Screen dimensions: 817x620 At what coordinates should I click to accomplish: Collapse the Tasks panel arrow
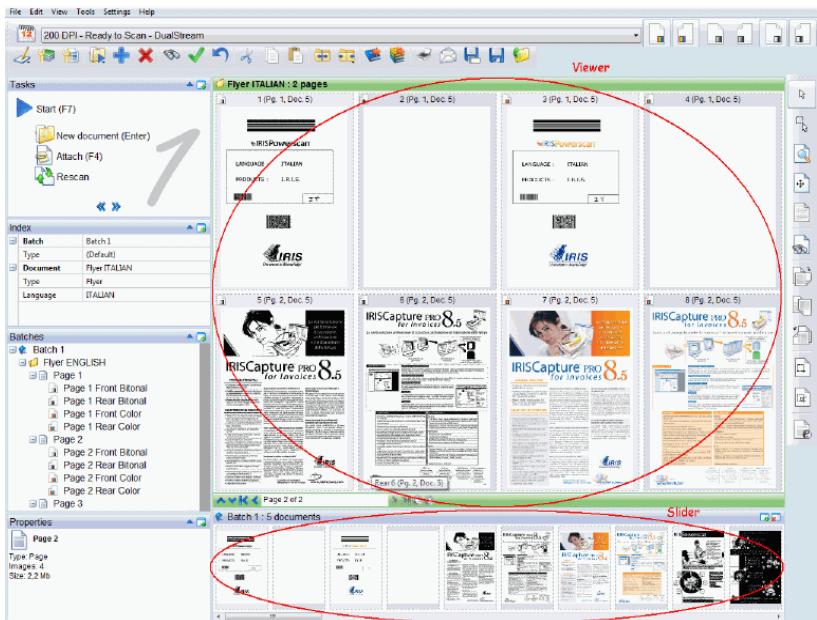point(190,84)
